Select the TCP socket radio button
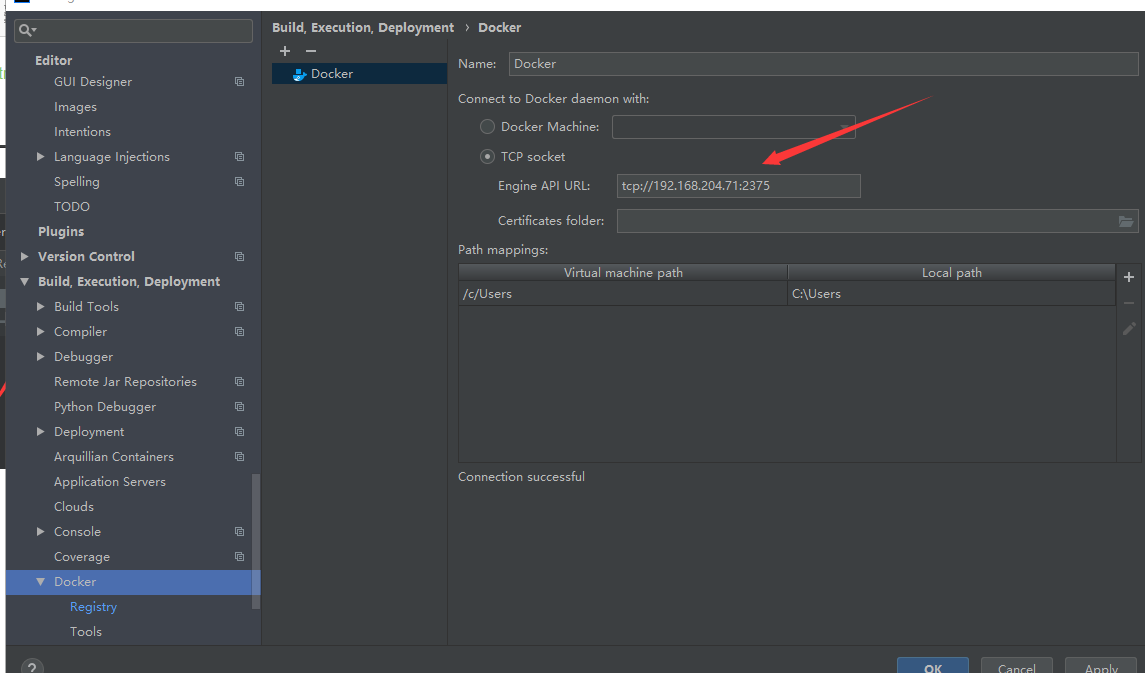 487,156
